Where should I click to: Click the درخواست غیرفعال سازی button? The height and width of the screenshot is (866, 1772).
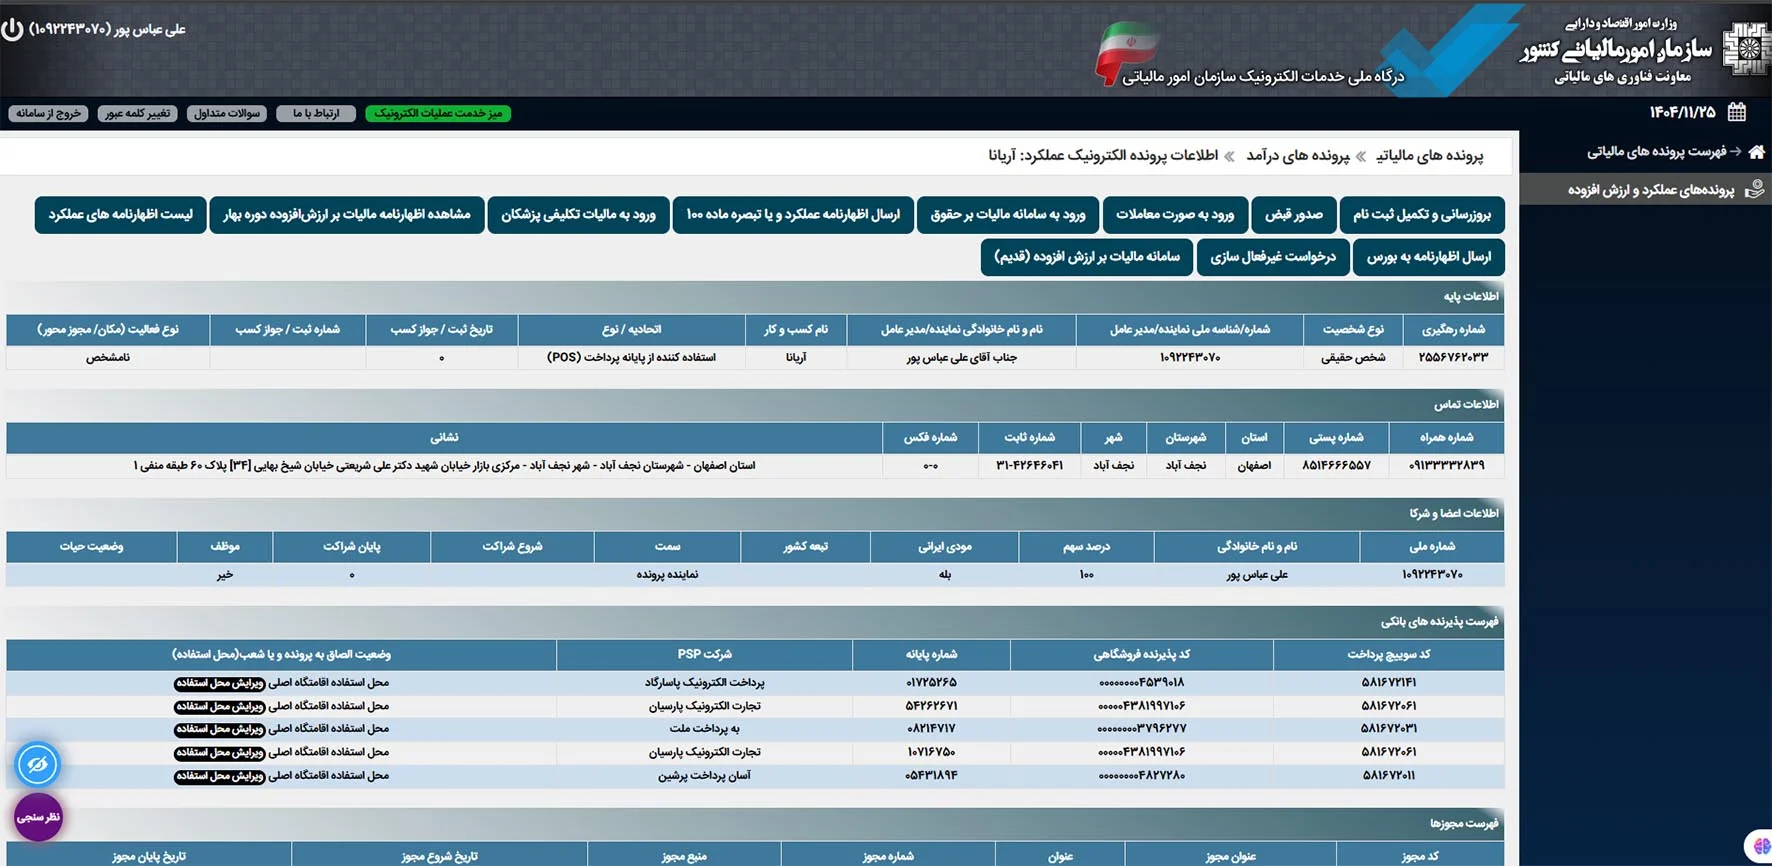pyautogui.click(x=1273, y=257)
